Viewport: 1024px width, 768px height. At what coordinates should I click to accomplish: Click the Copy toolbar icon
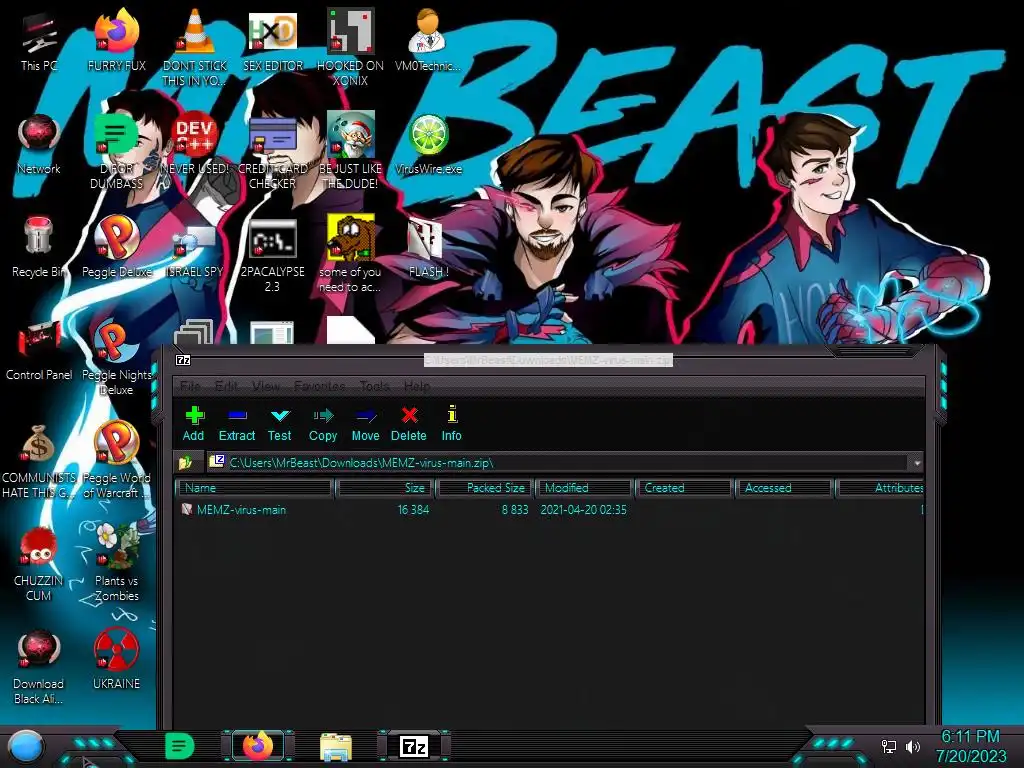point(323,423)
